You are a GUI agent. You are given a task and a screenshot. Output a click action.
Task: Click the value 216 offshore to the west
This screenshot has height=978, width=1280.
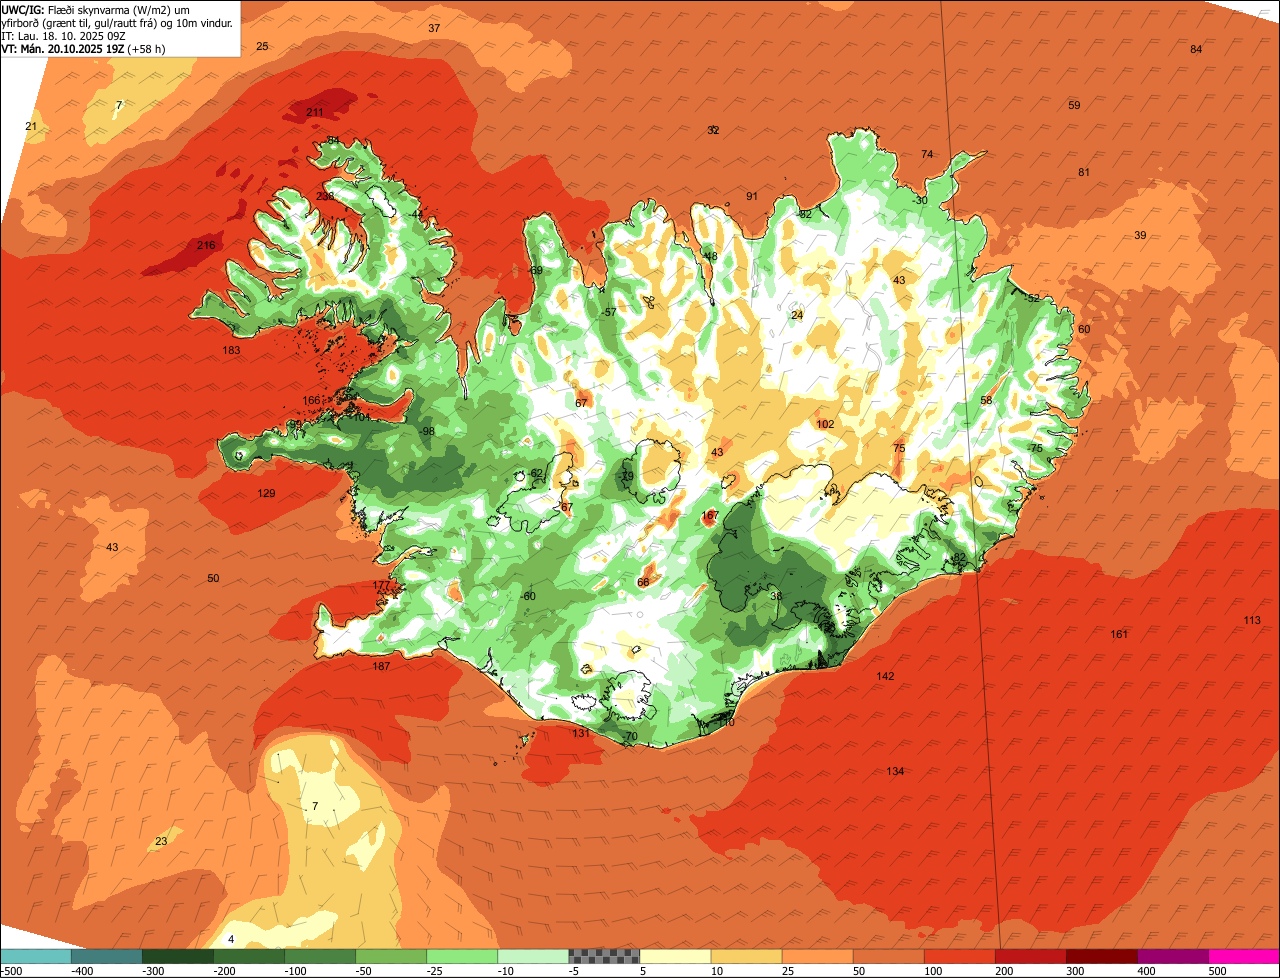pyautogui.click(x=206, y=245)
